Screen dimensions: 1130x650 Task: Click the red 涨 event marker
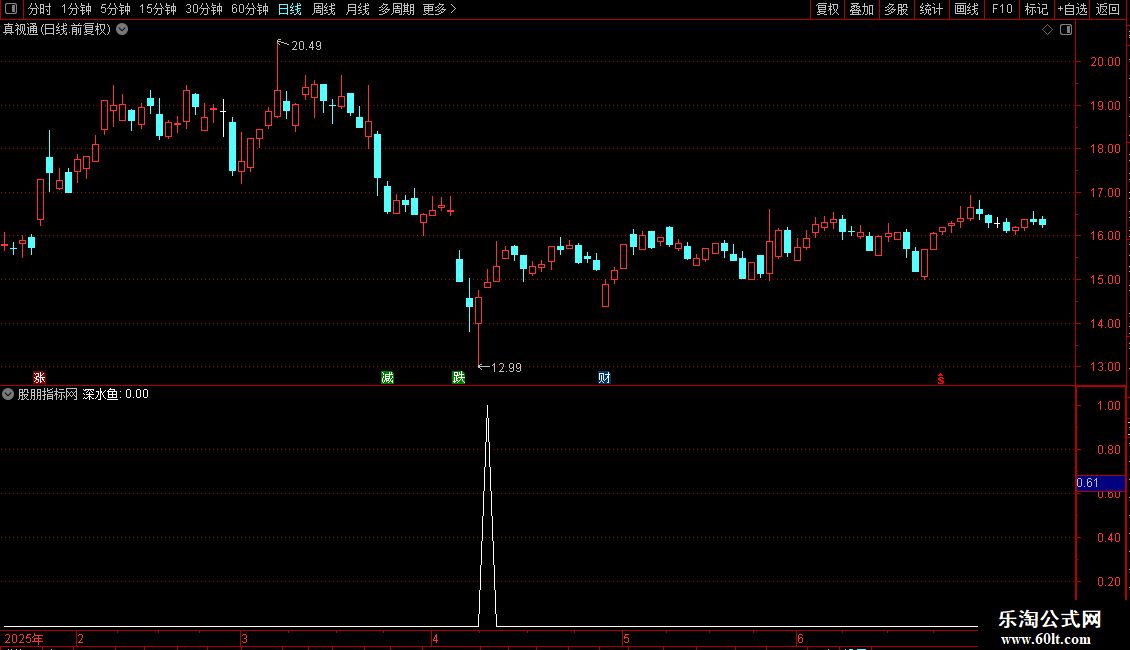(40, 378)
